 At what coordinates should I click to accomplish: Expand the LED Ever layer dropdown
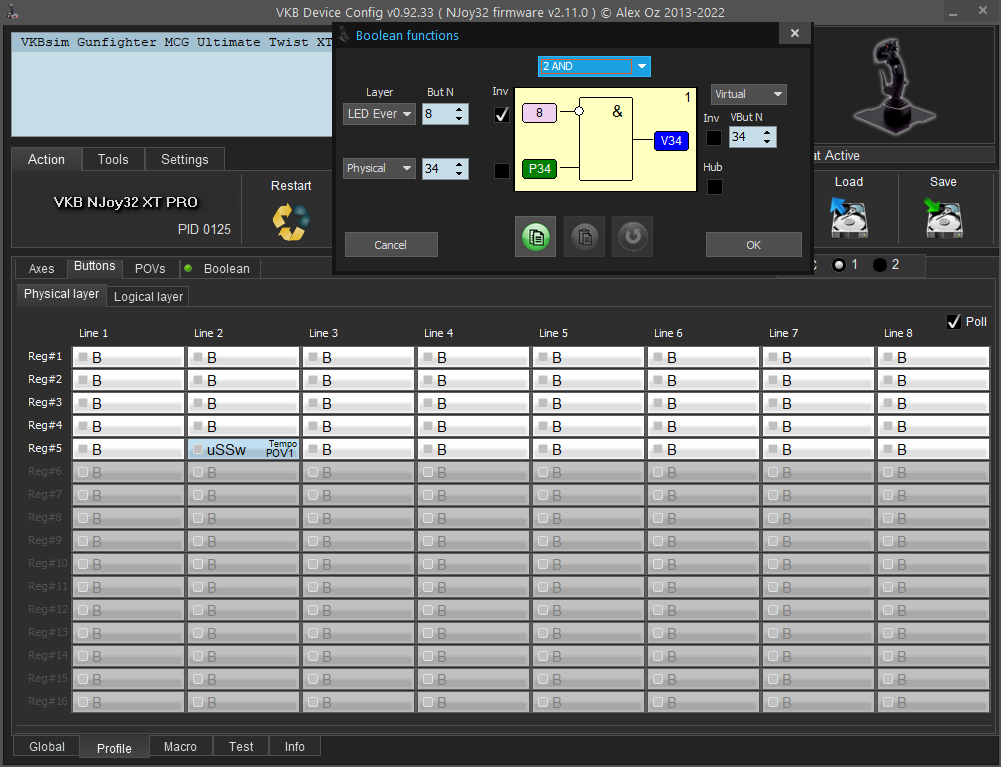379,114
